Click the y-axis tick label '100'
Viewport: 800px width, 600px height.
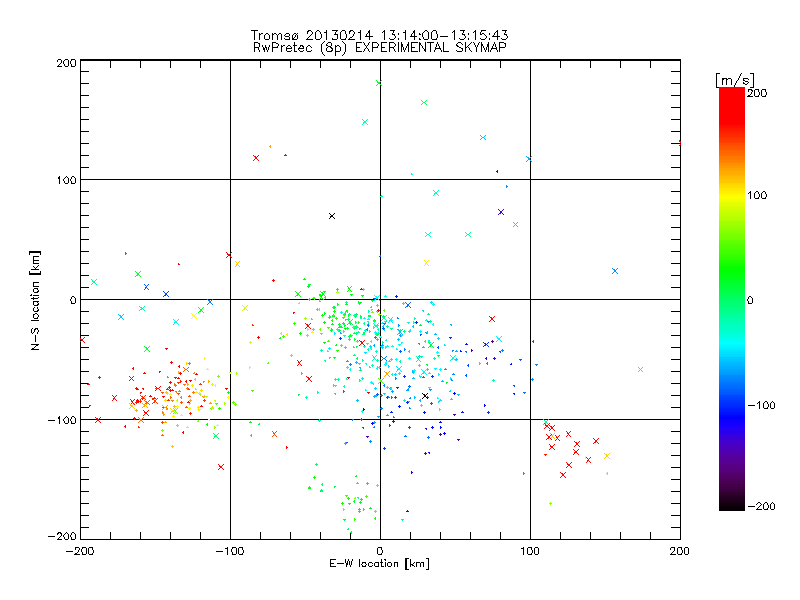click(x=66, y=180)
